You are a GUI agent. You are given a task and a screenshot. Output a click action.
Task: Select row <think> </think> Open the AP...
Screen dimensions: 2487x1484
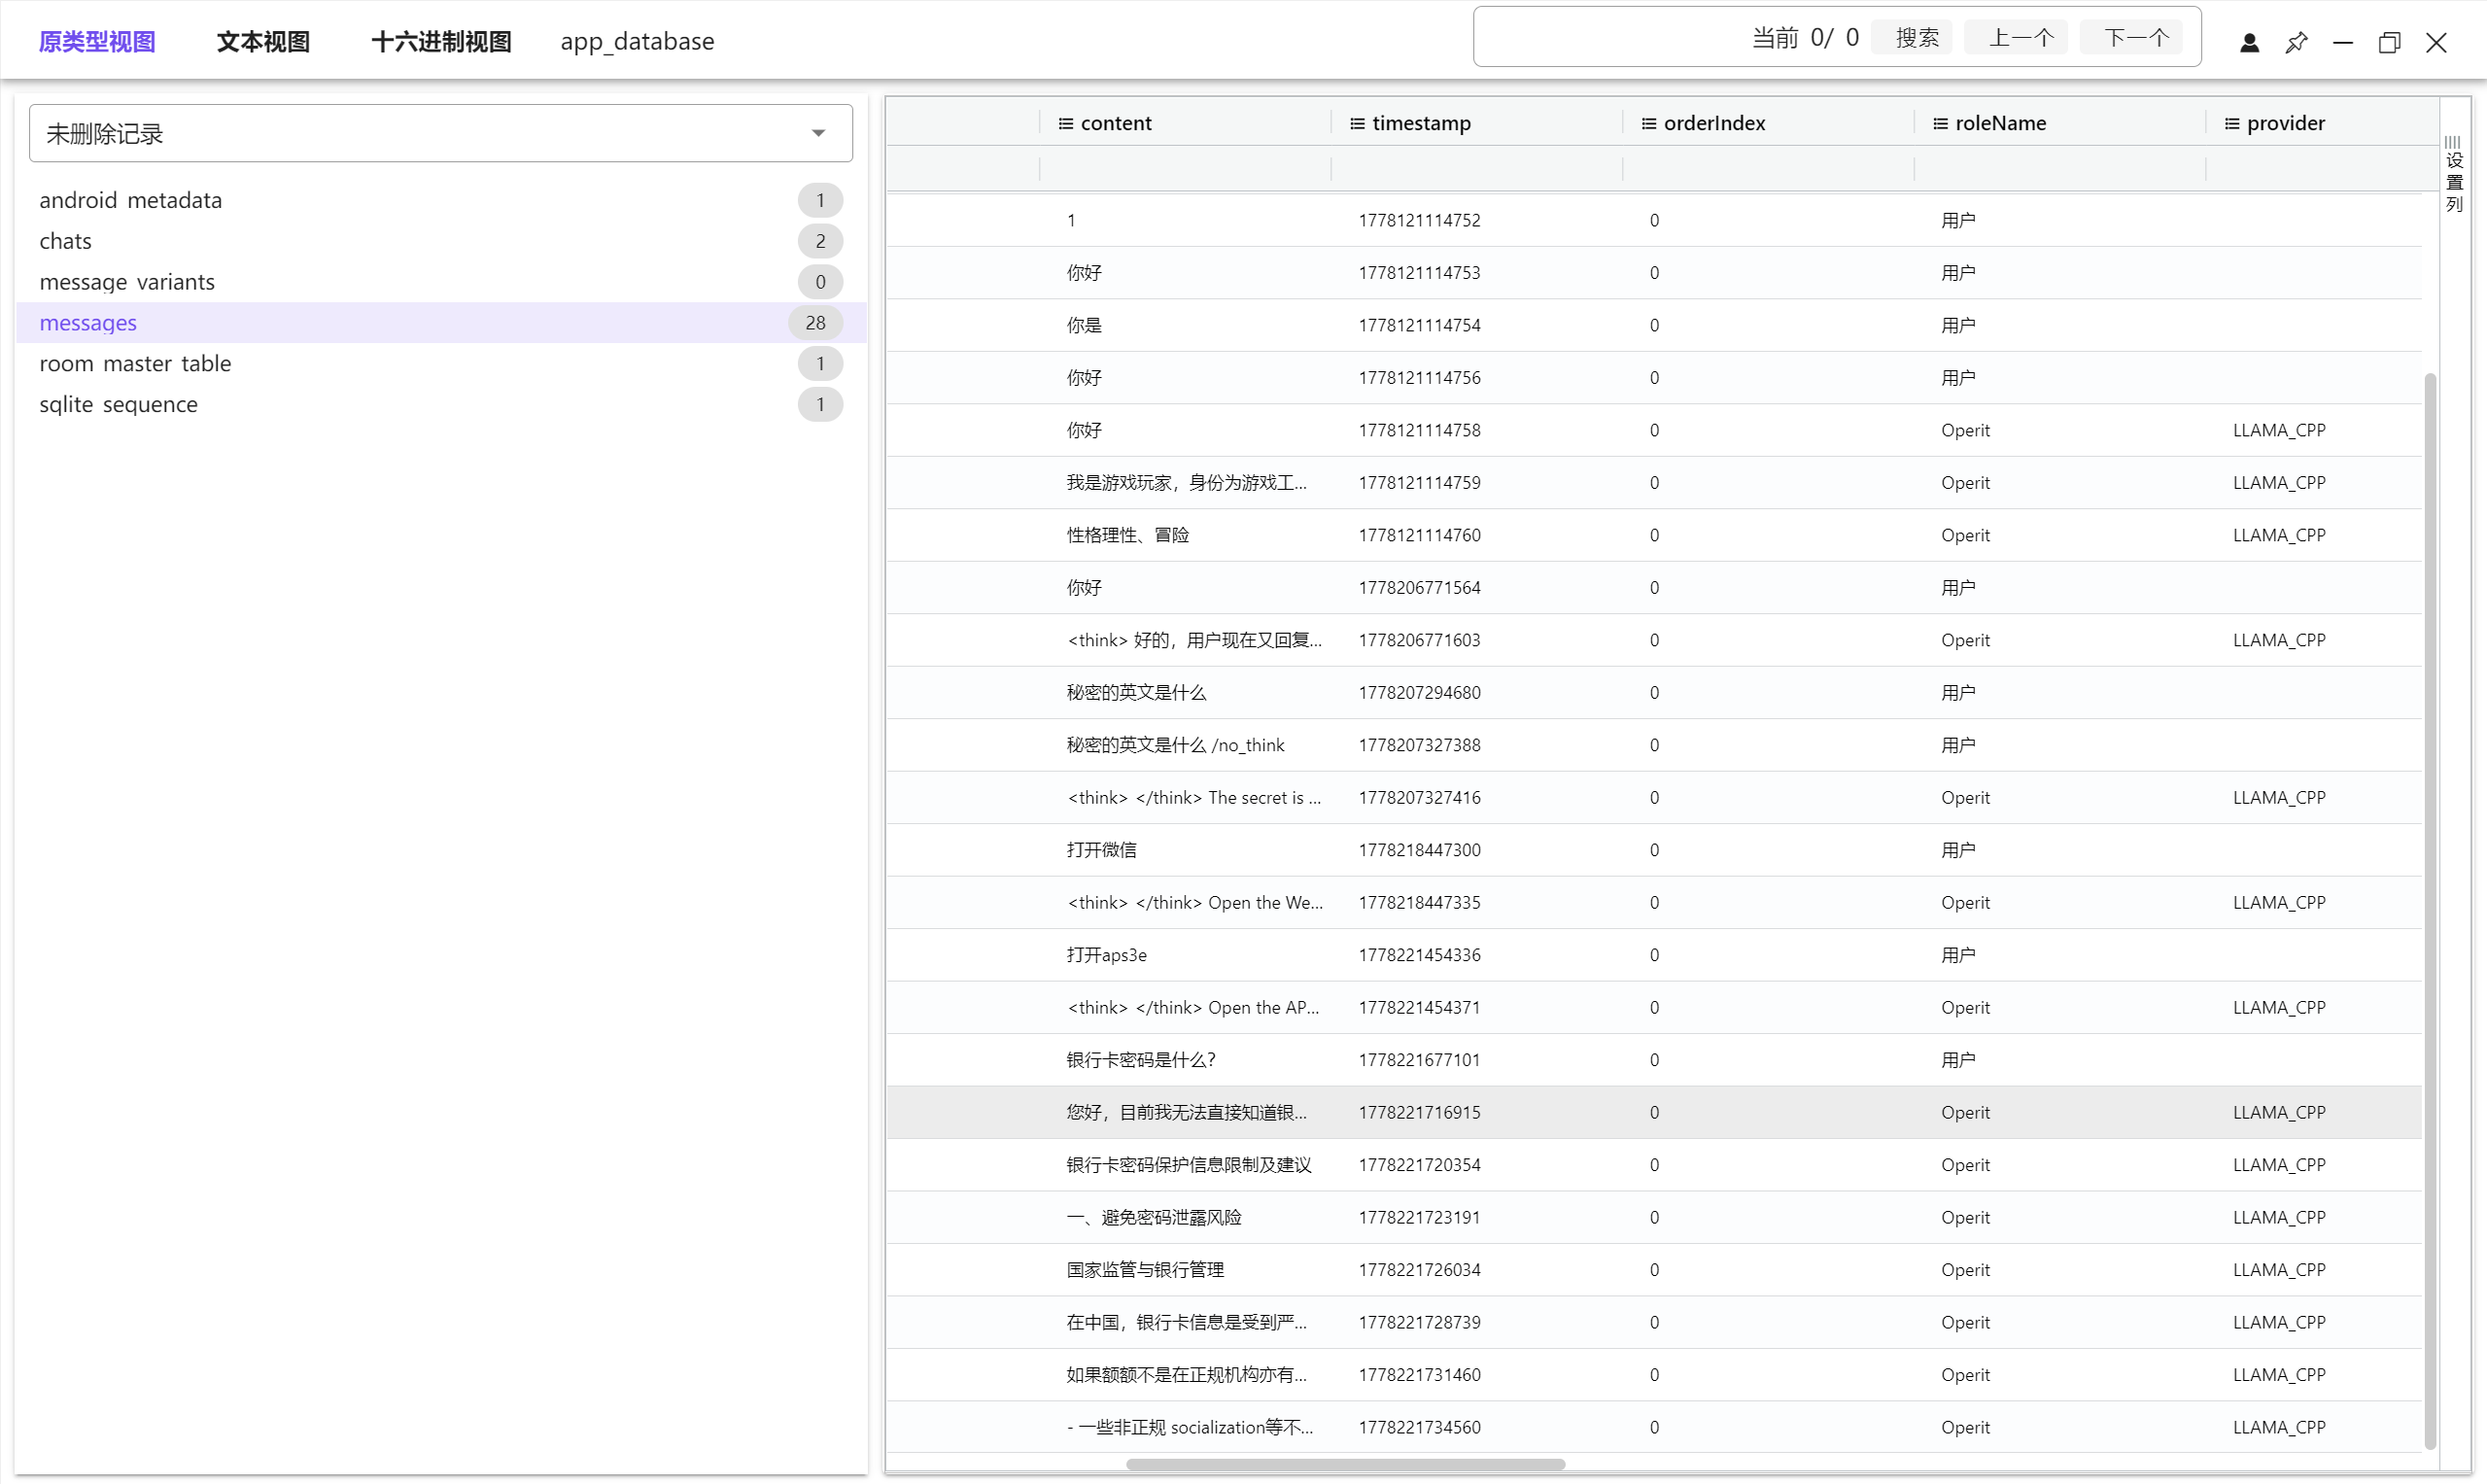(1654, 1008)
